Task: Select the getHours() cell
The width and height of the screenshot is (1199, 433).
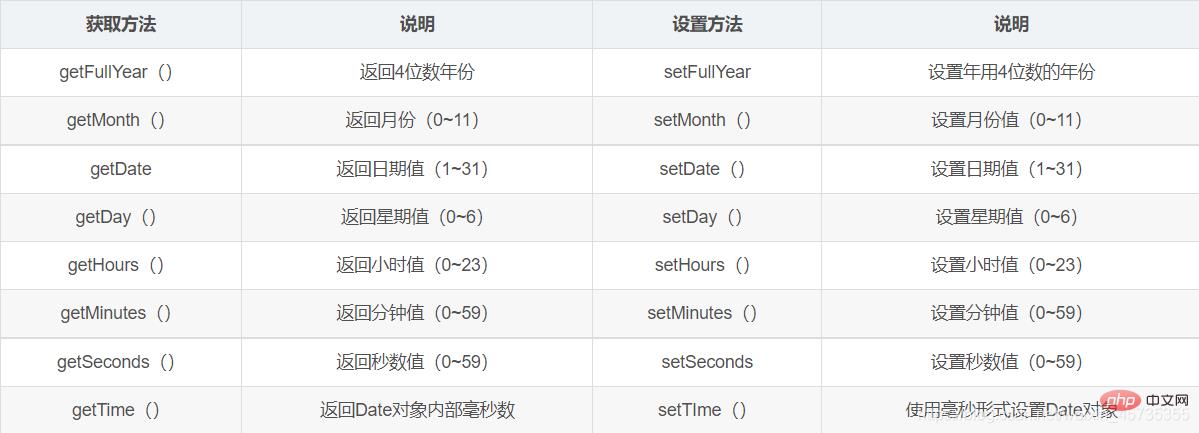Action: point(116,265)
